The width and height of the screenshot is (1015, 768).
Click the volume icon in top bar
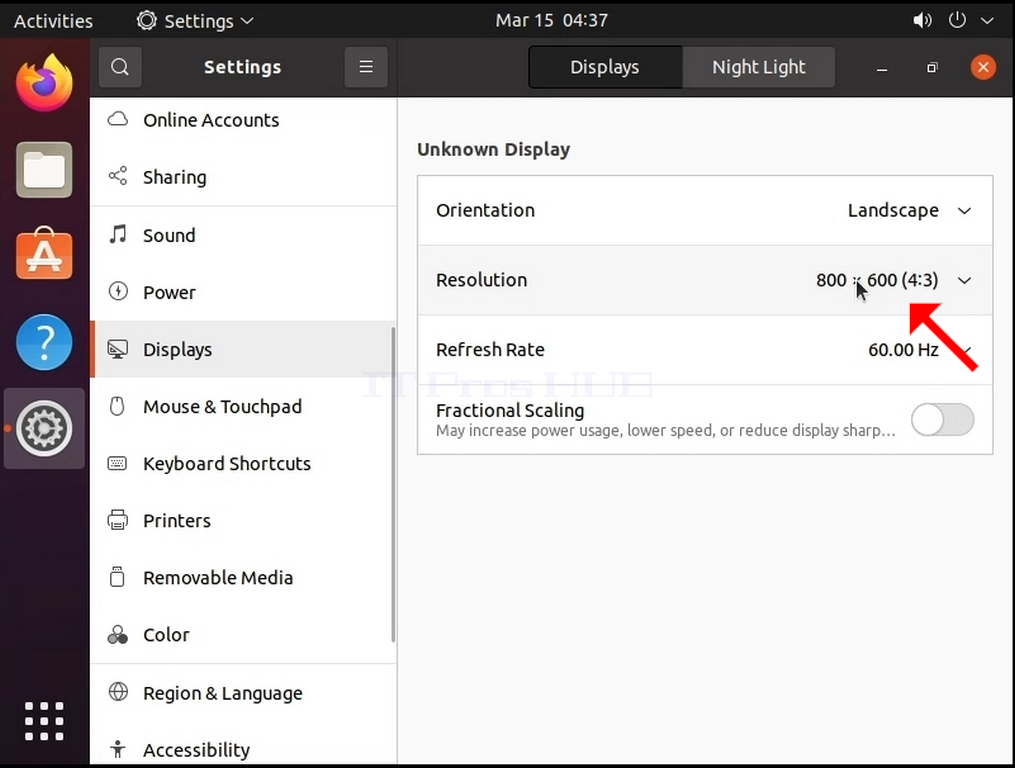(x=922, y=21)
